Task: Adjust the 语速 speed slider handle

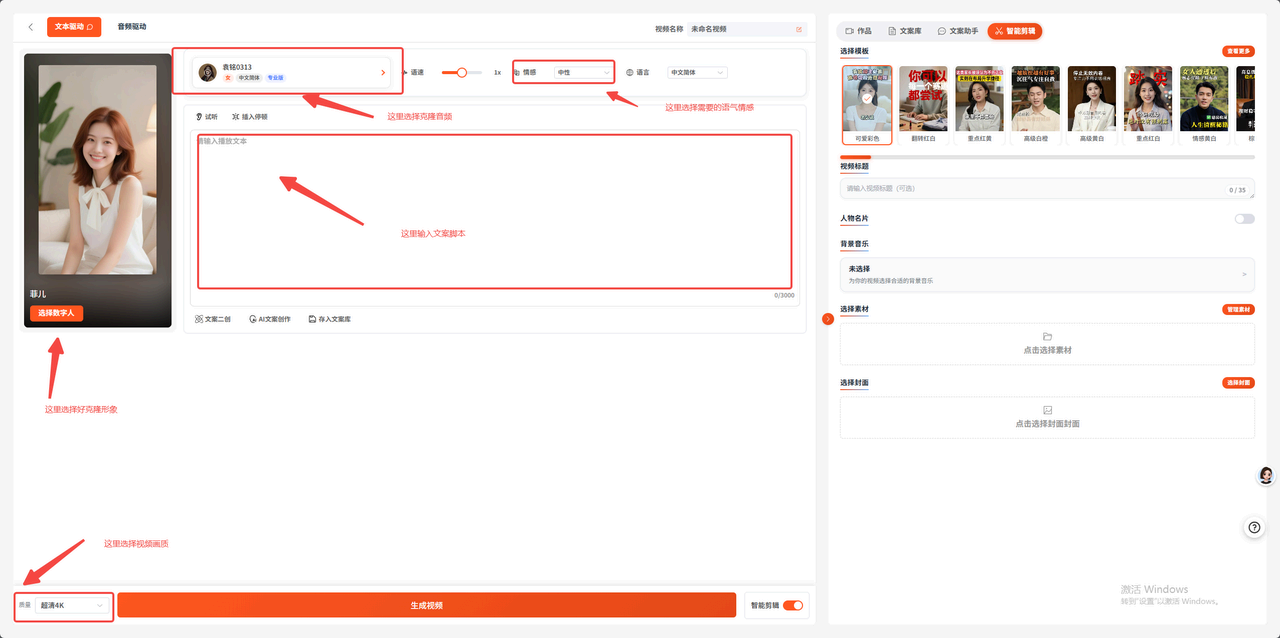Action: click(462, 72)
